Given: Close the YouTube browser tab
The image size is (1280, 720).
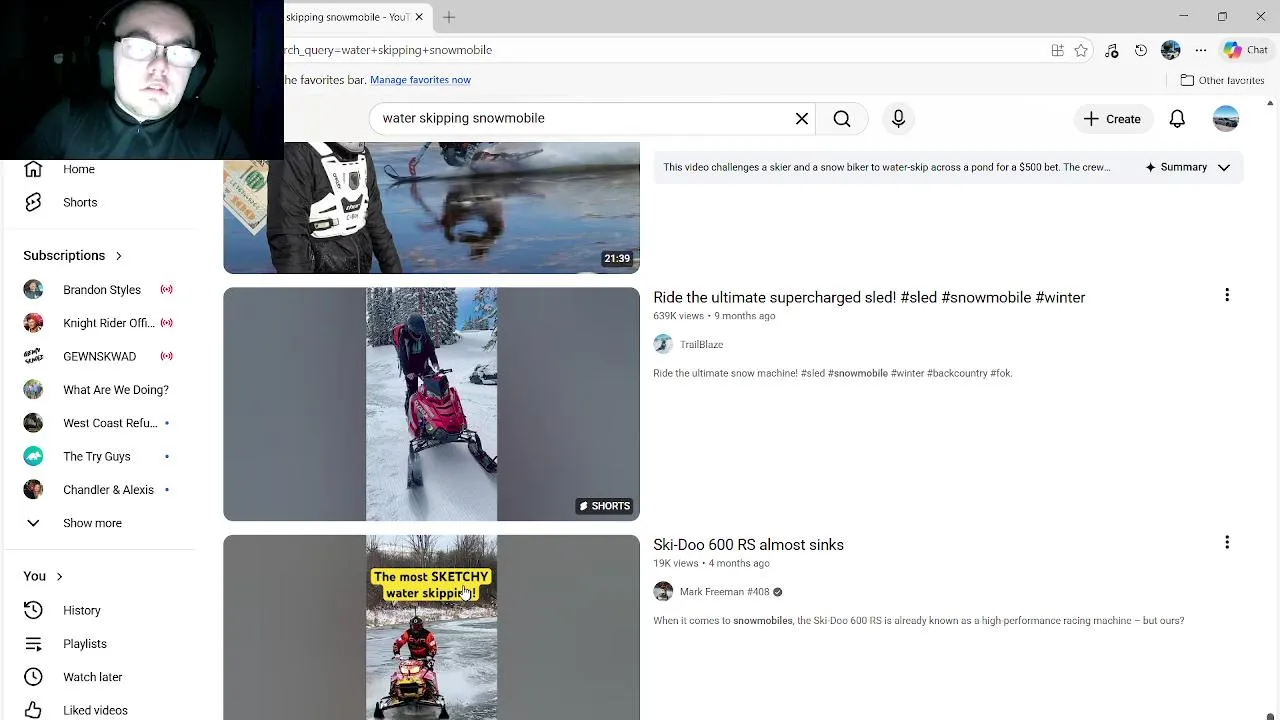Looking at the screenshot, I should click(419, 17).
